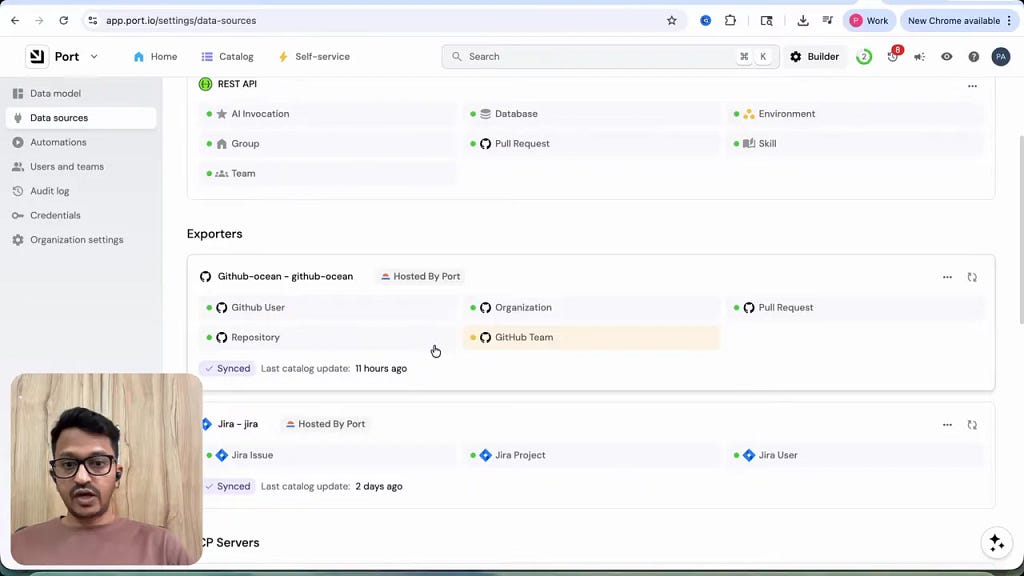Reload the browser page
Screen dimensions: 1024x576
[x=63, y=20]
